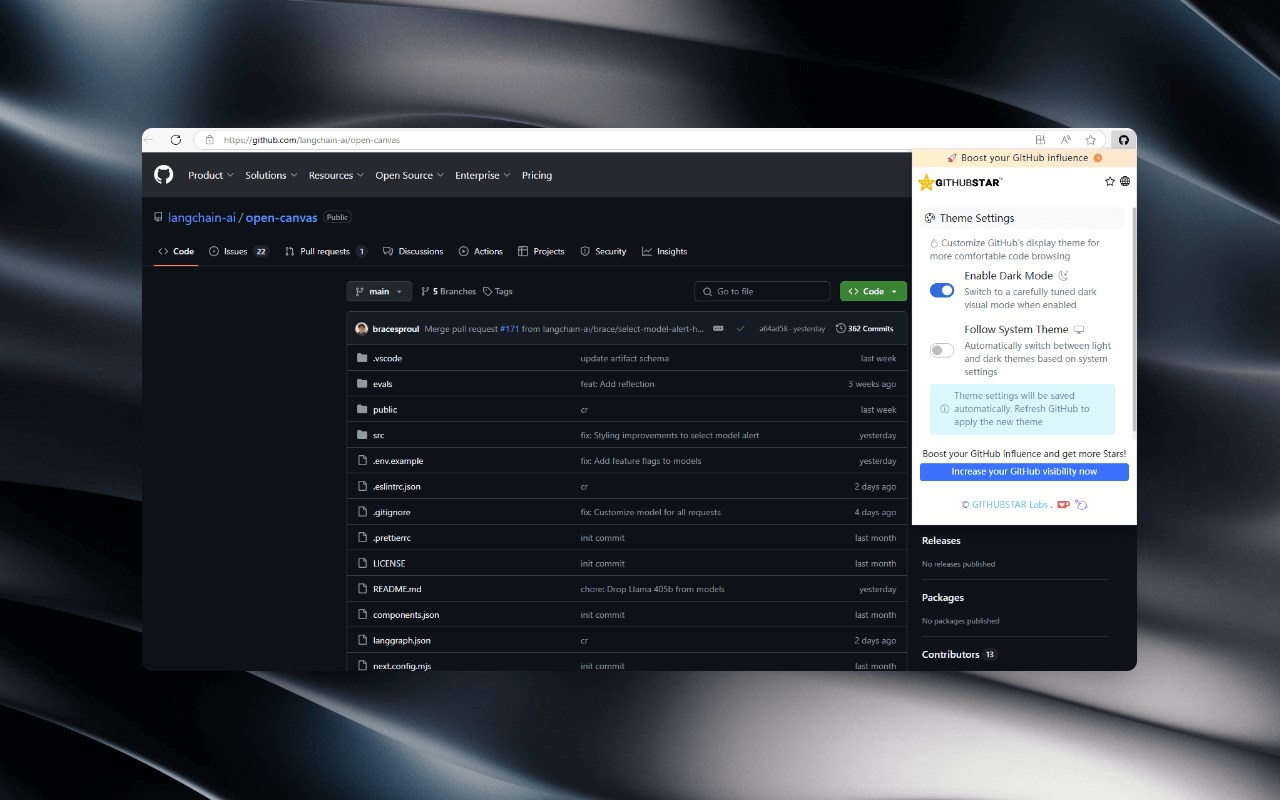Viewport: 1280px width, 800px height.
Task: Click the bracesproul author avatar
Action: (361, 328)
